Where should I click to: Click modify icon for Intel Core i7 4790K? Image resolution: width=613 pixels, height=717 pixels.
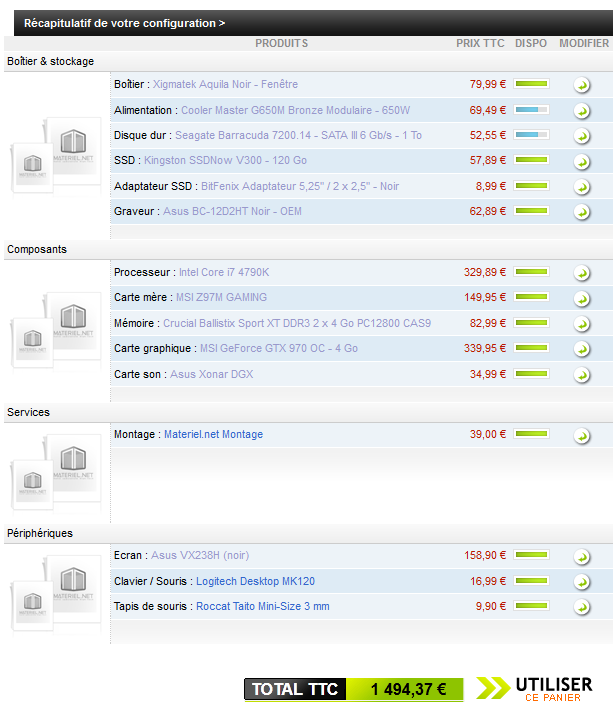[582, 273]
